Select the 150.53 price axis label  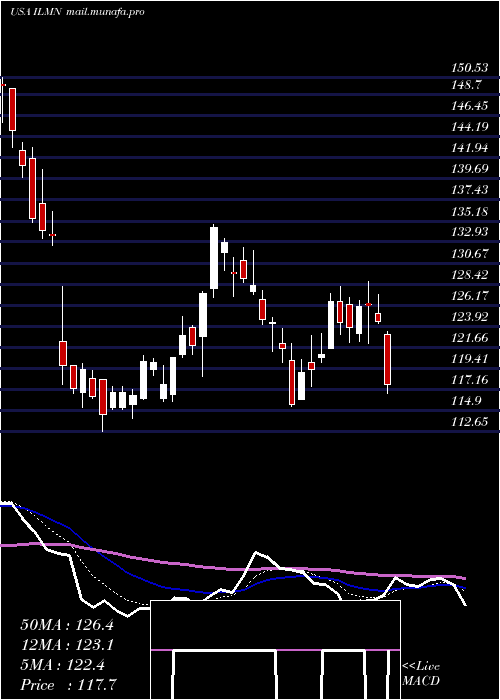point(469,68)
